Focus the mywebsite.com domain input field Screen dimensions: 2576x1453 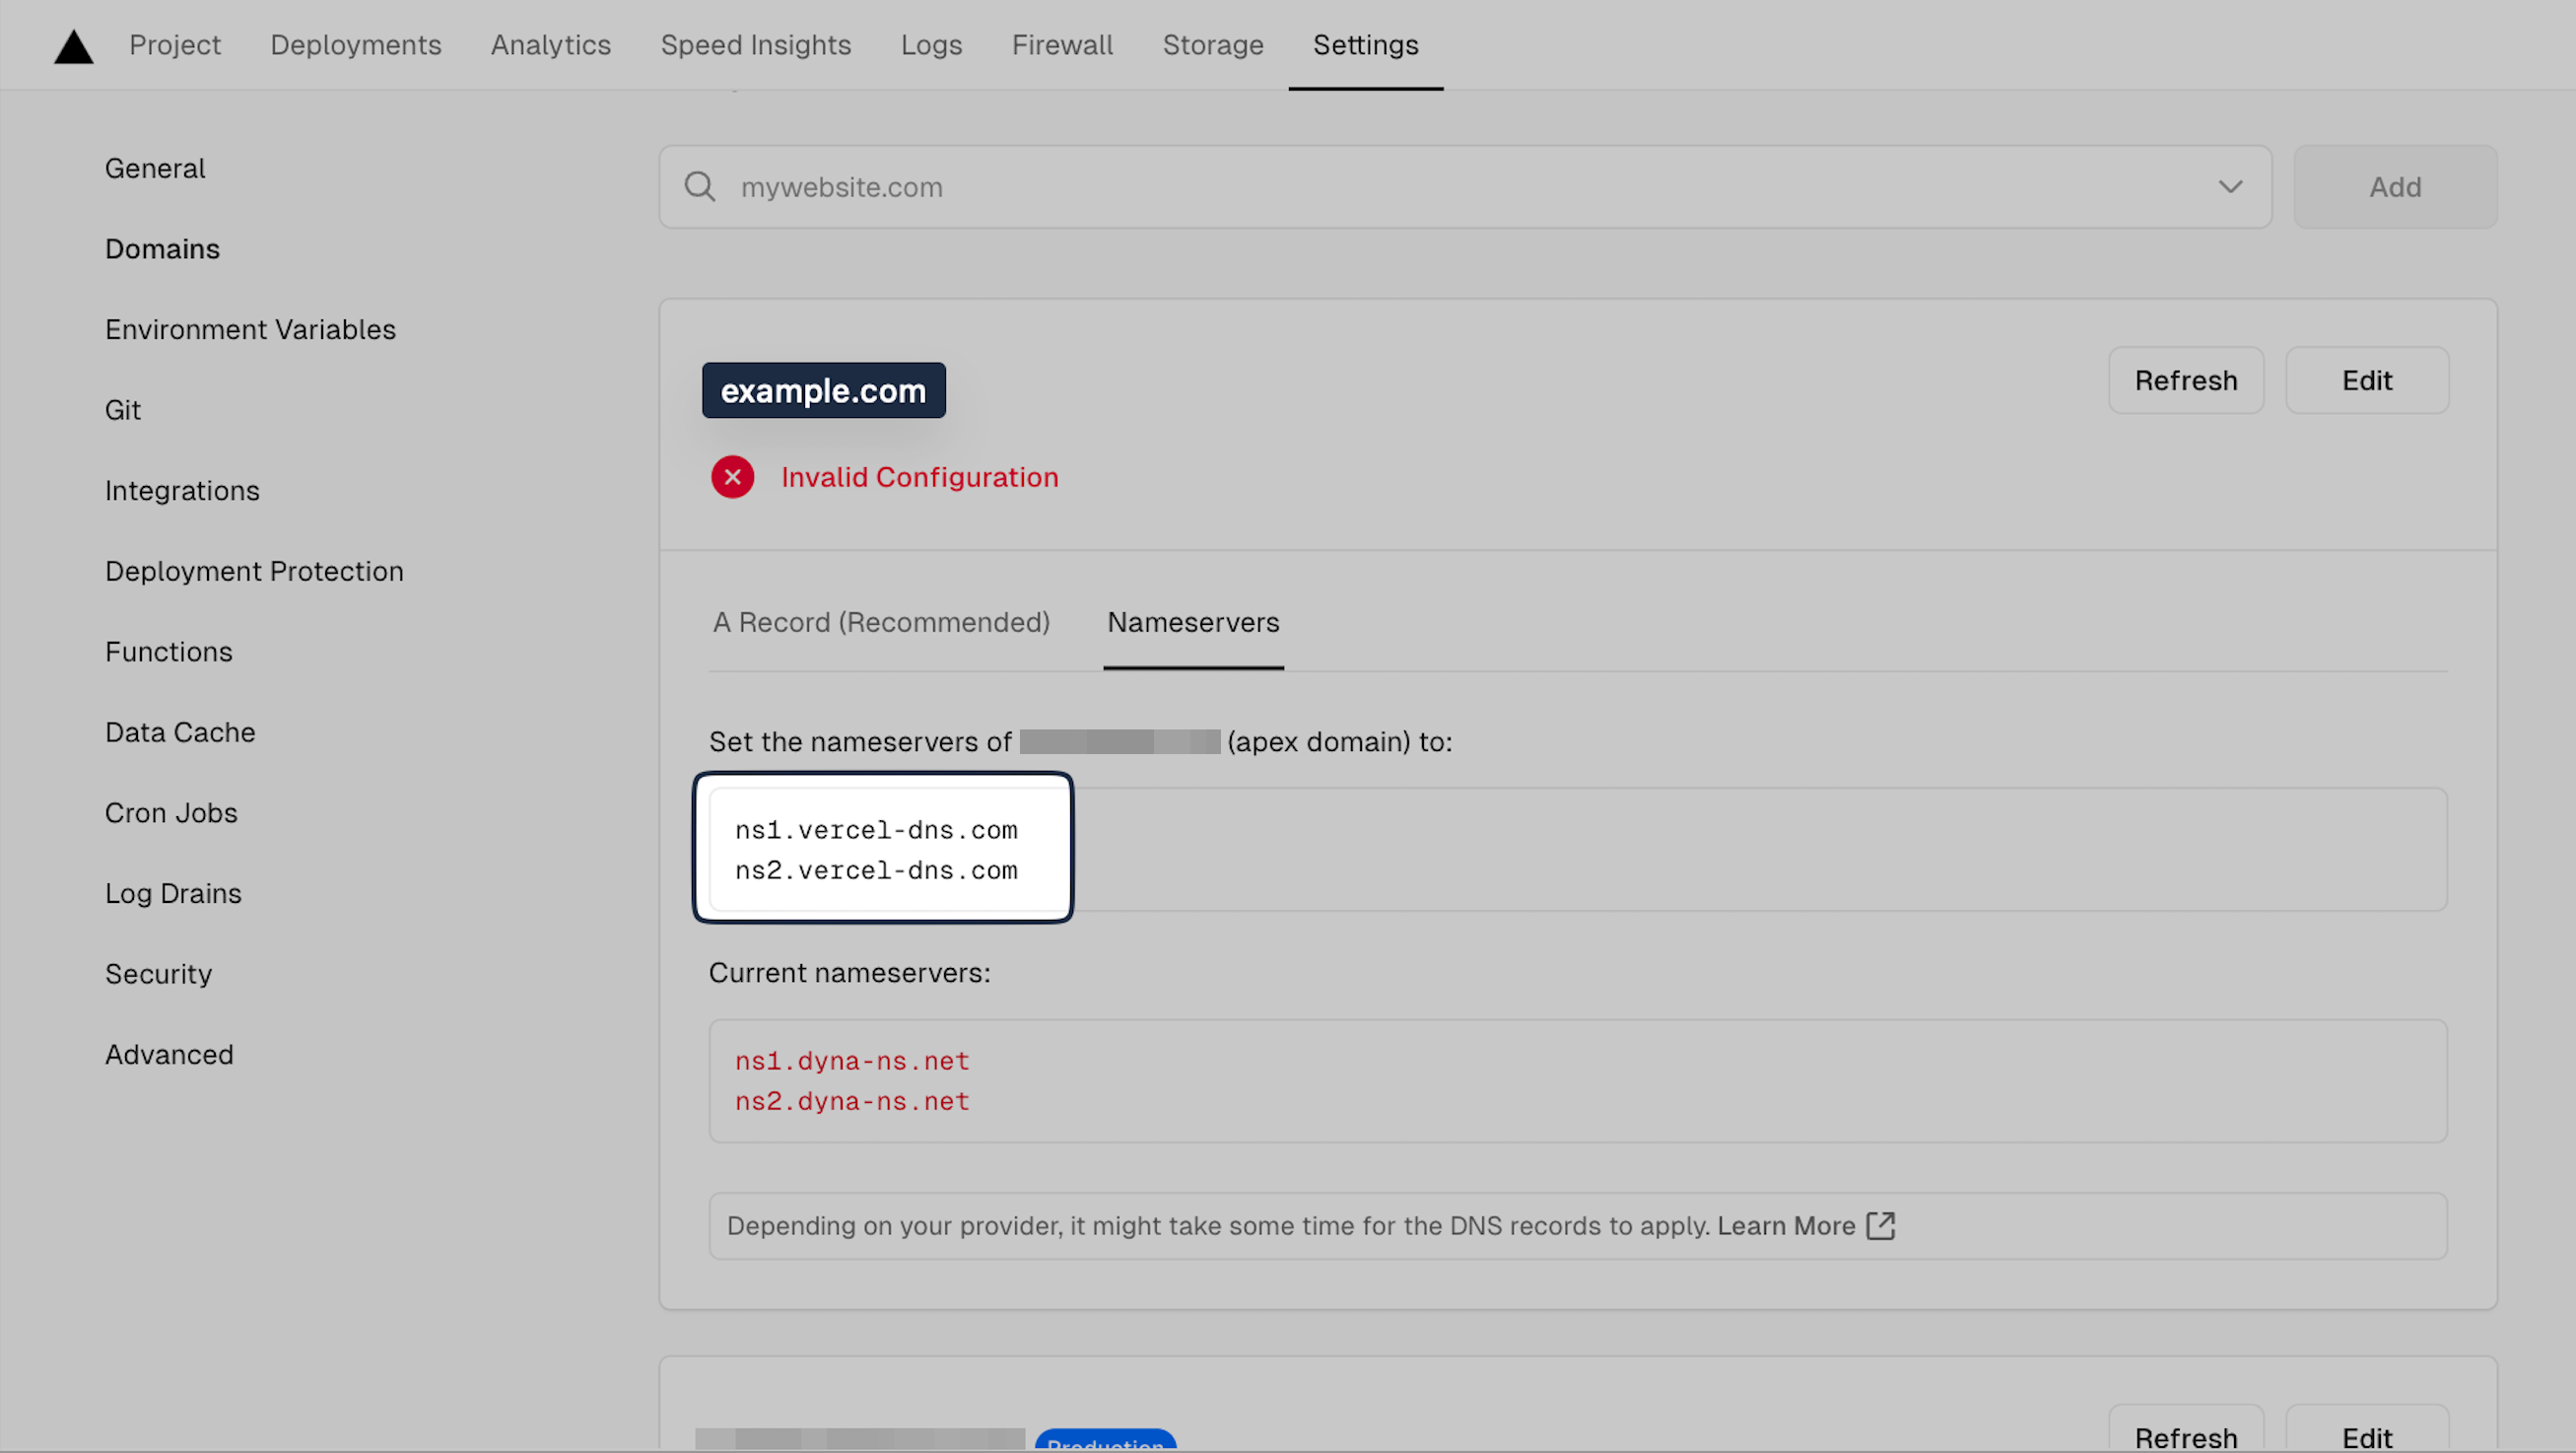[1465, 187]
